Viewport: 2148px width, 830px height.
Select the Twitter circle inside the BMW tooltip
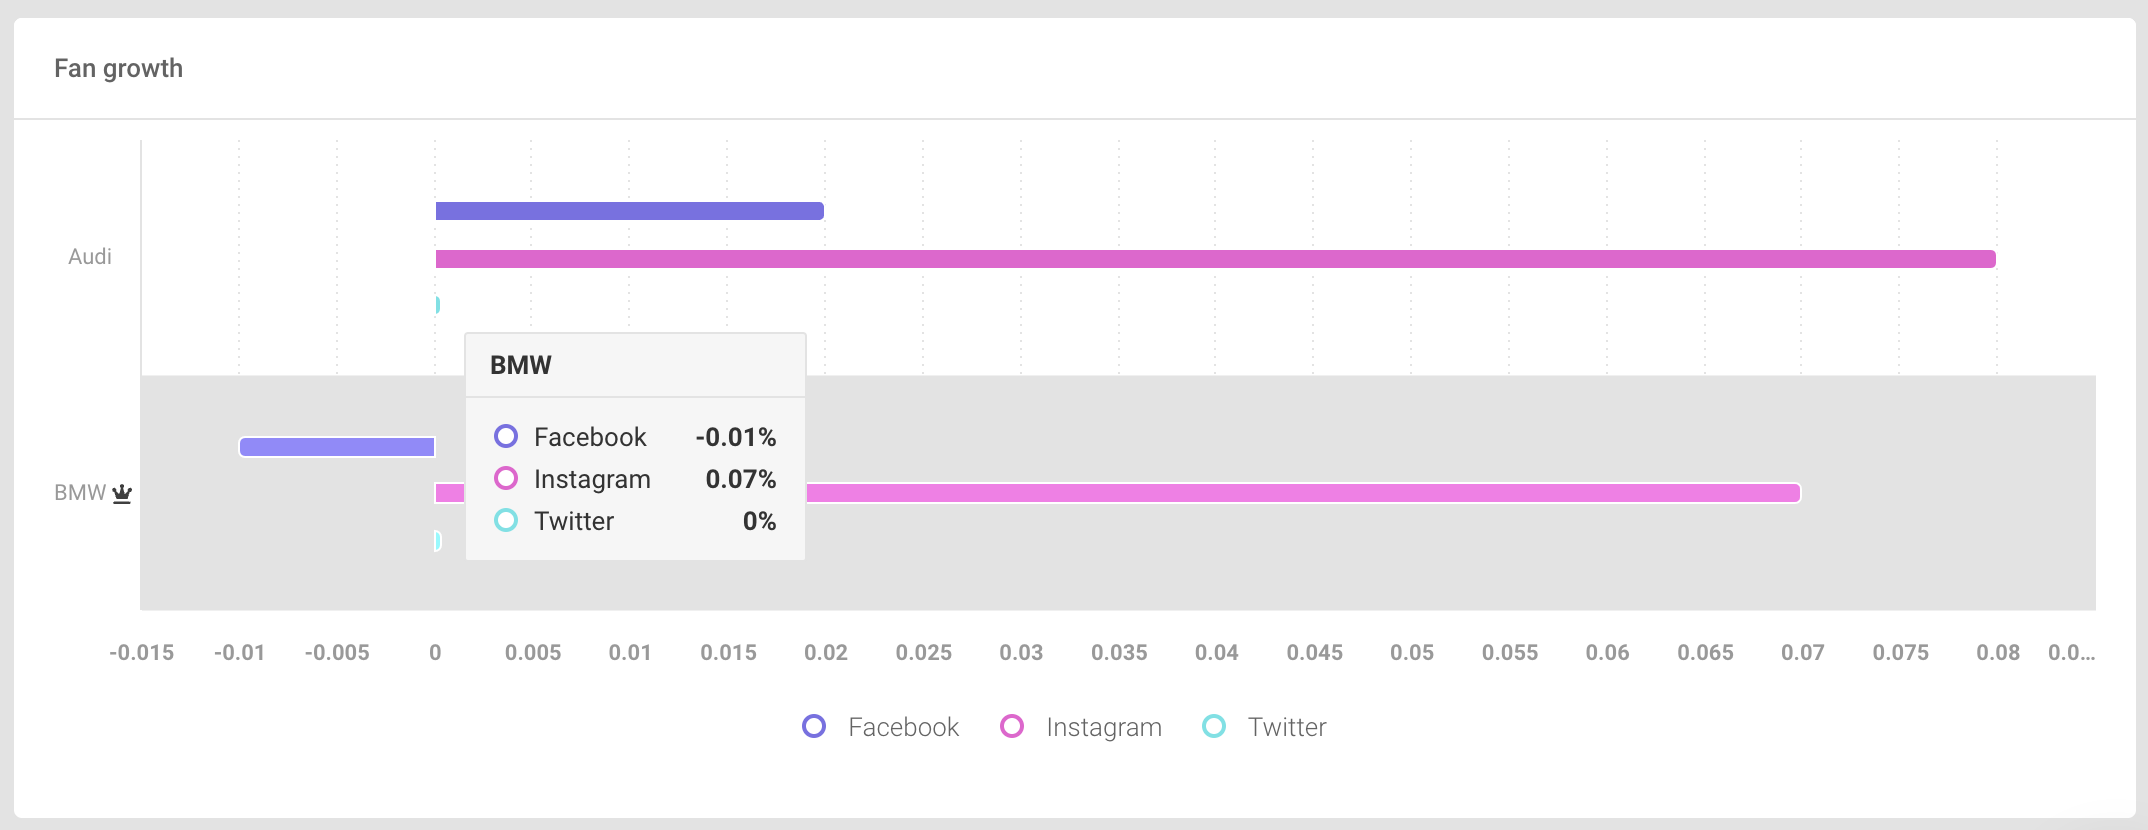pyautogui.click(x=506, y=521)
